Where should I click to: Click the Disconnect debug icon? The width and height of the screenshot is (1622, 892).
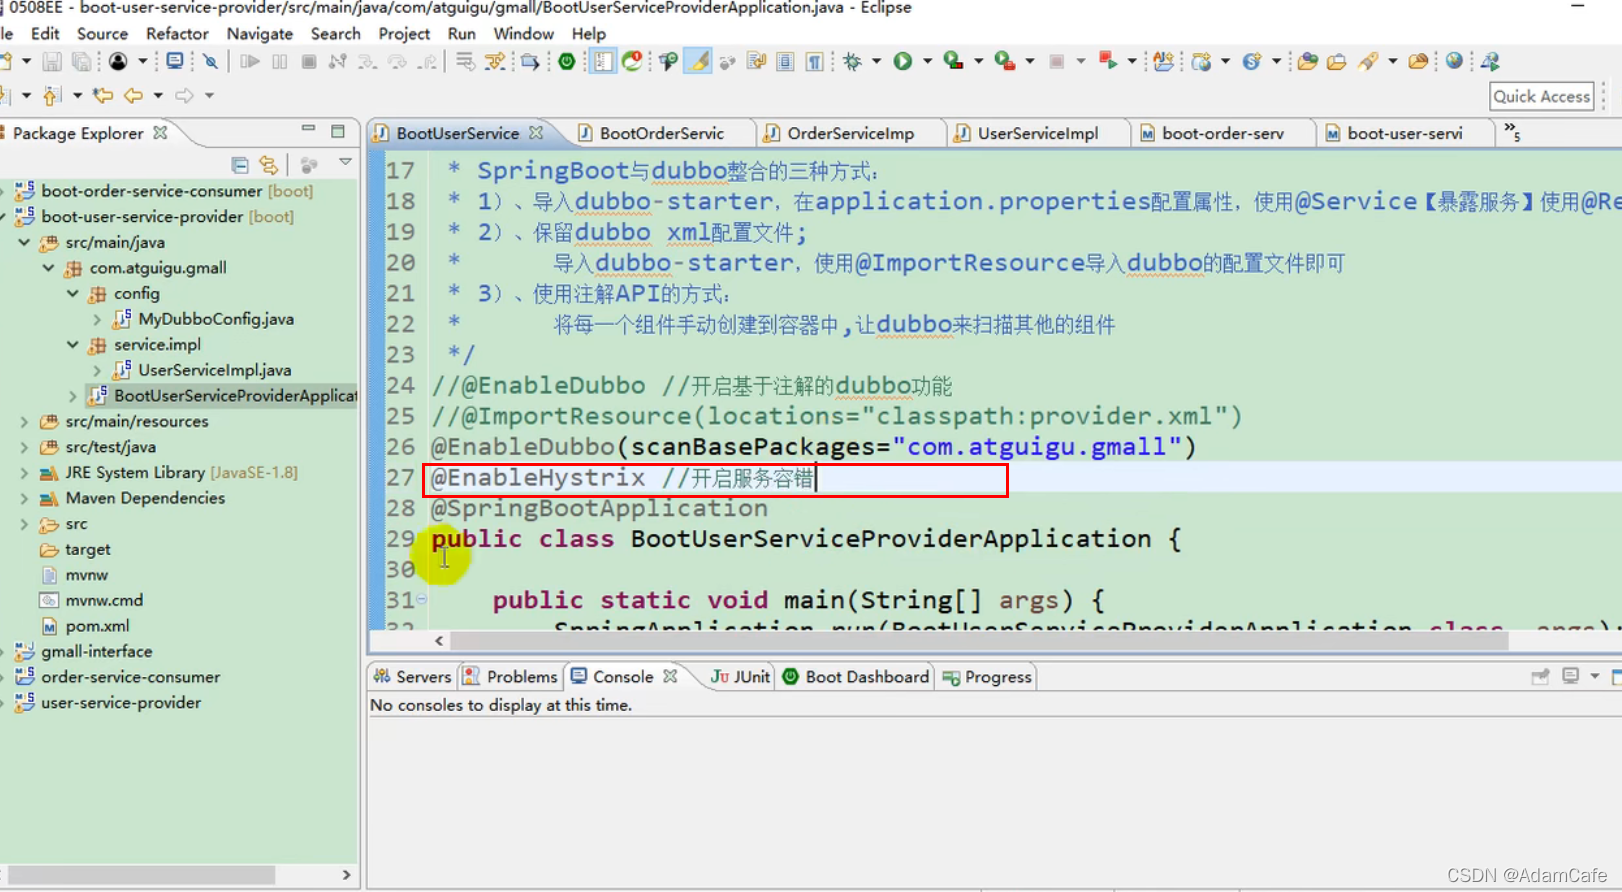coord(338,62)
